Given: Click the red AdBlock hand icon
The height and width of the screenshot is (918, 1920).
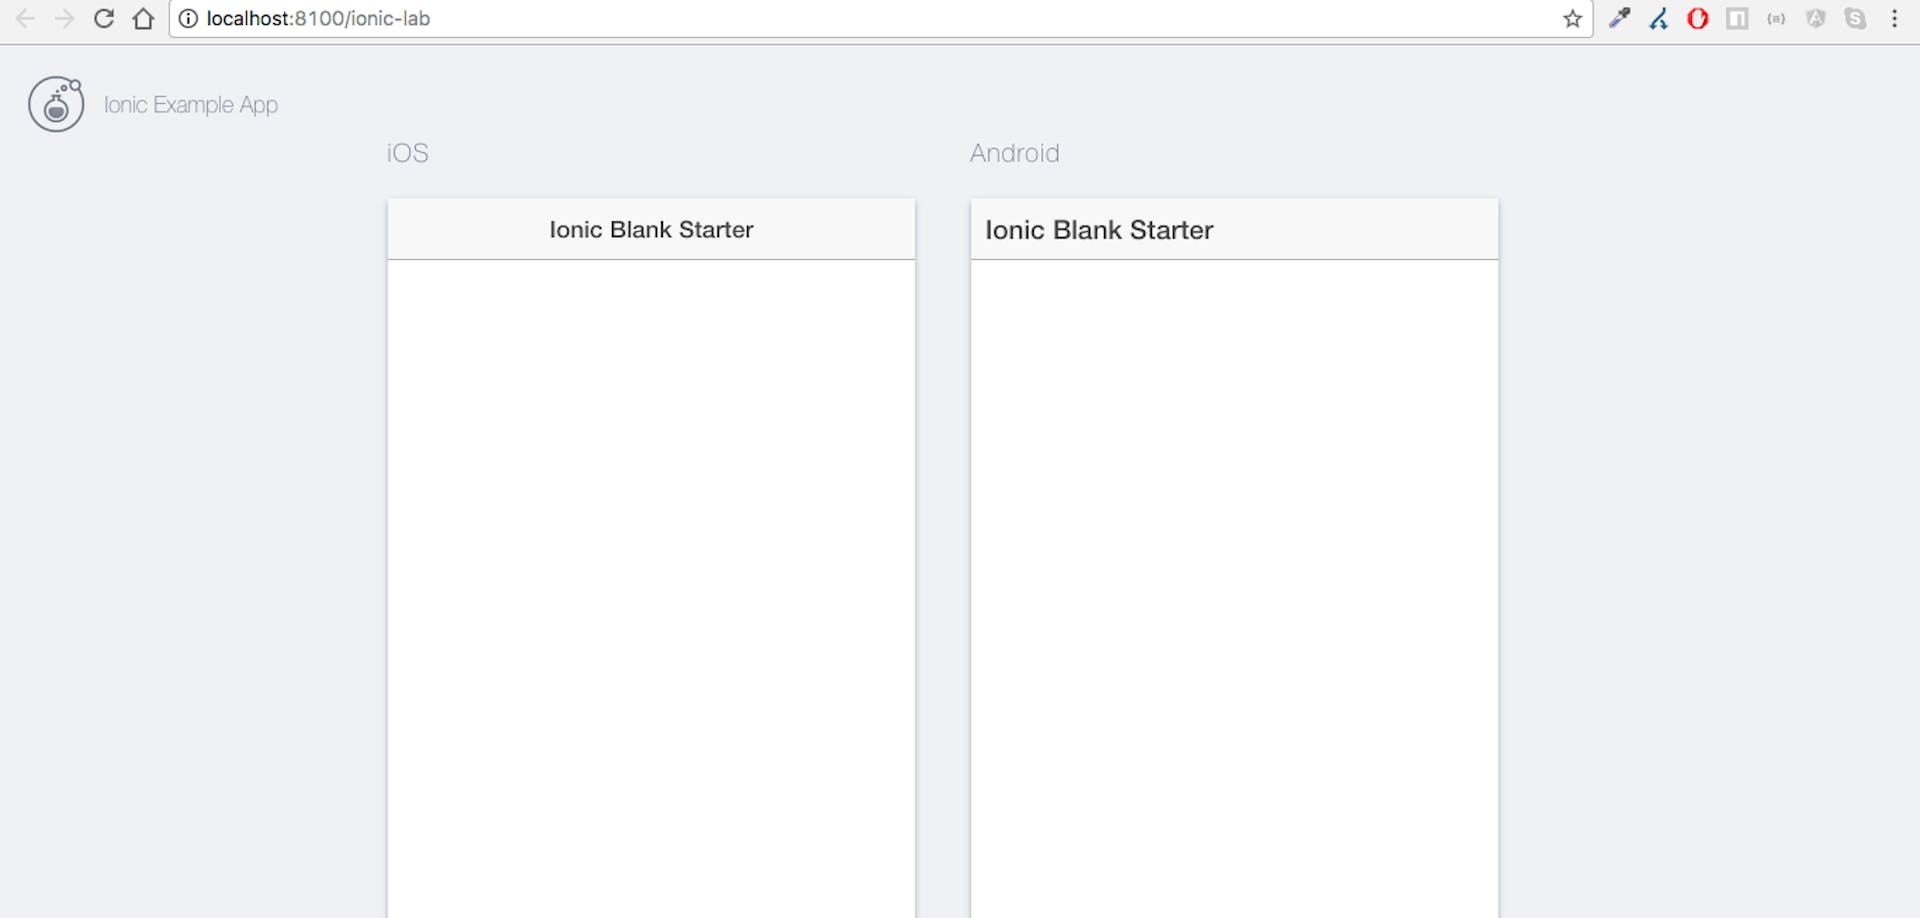Looking at the screenshot, I should pos(1698,18).
